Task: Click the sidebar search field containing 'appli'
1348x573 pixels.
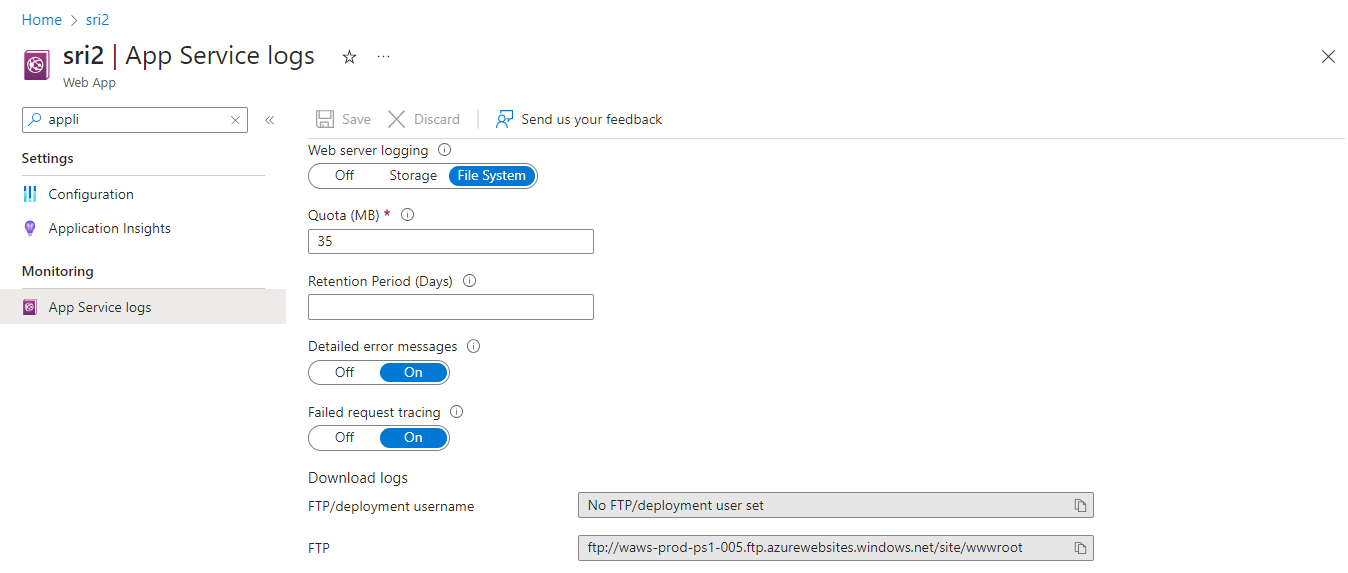Action: (135, 119)
